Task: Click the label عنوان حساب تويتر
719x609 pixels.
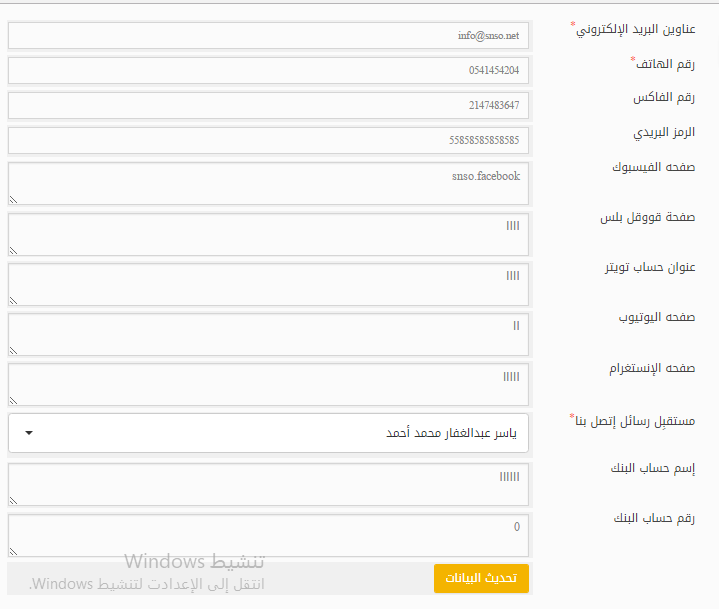Action: click(650, 267)
